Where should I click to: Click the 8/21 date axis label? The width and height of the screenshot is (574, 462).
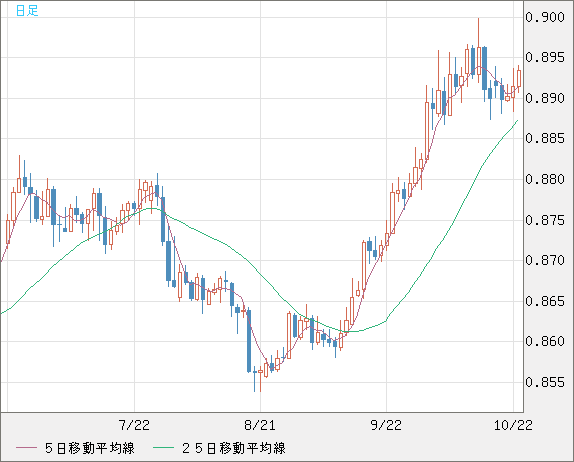(260, 425)
